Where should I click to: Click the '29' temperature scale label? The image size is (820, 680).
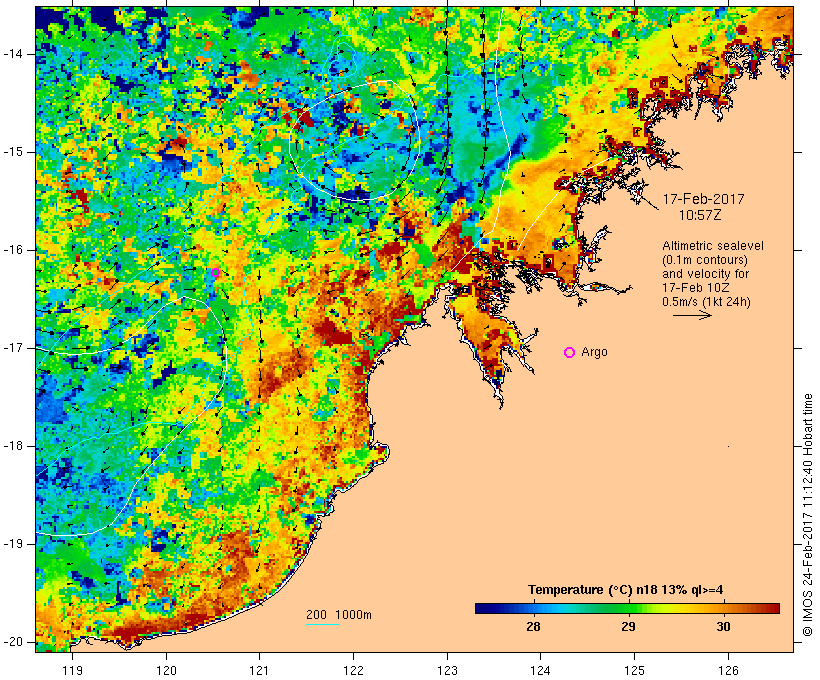[628, 626]
